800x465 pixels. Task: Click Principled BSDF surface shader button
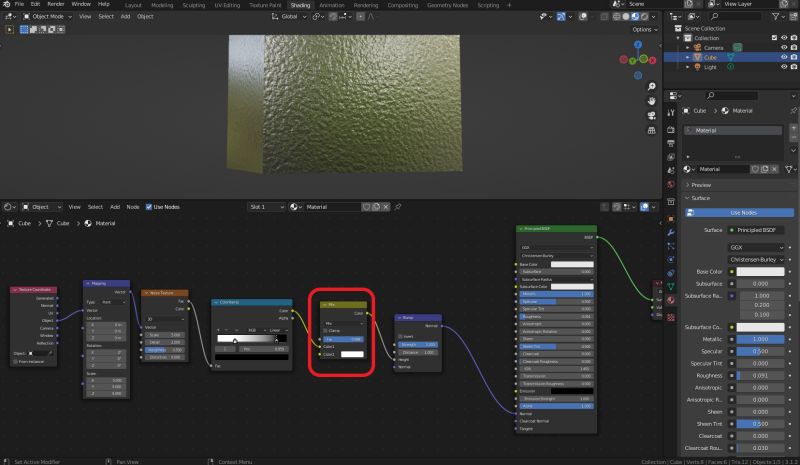click(756, 230)
